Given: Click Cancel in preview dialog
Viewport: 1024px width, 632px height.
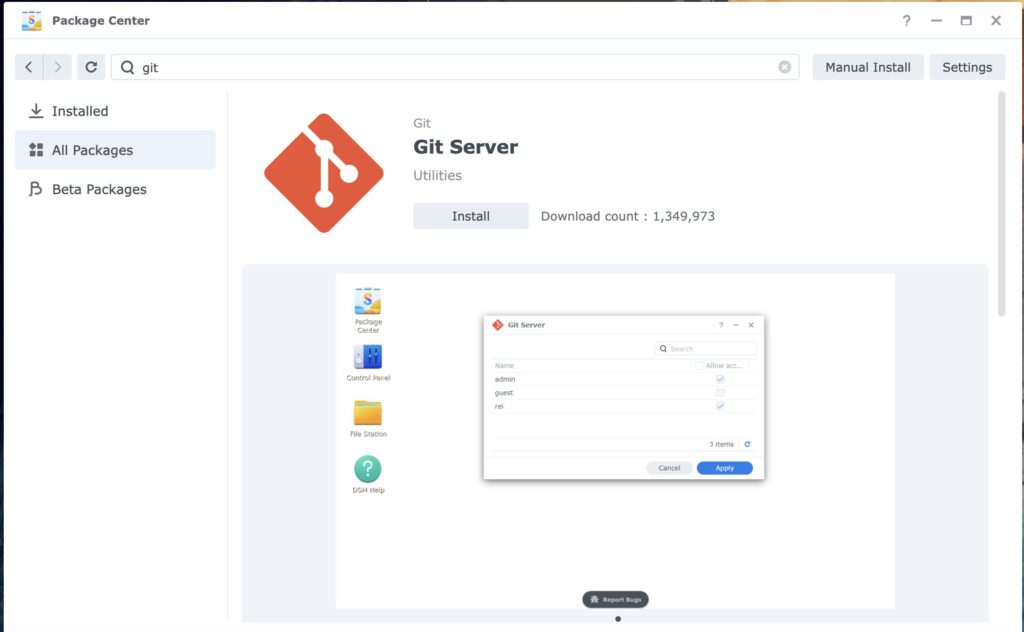Looking at the screenshot, I should (669, 468).
